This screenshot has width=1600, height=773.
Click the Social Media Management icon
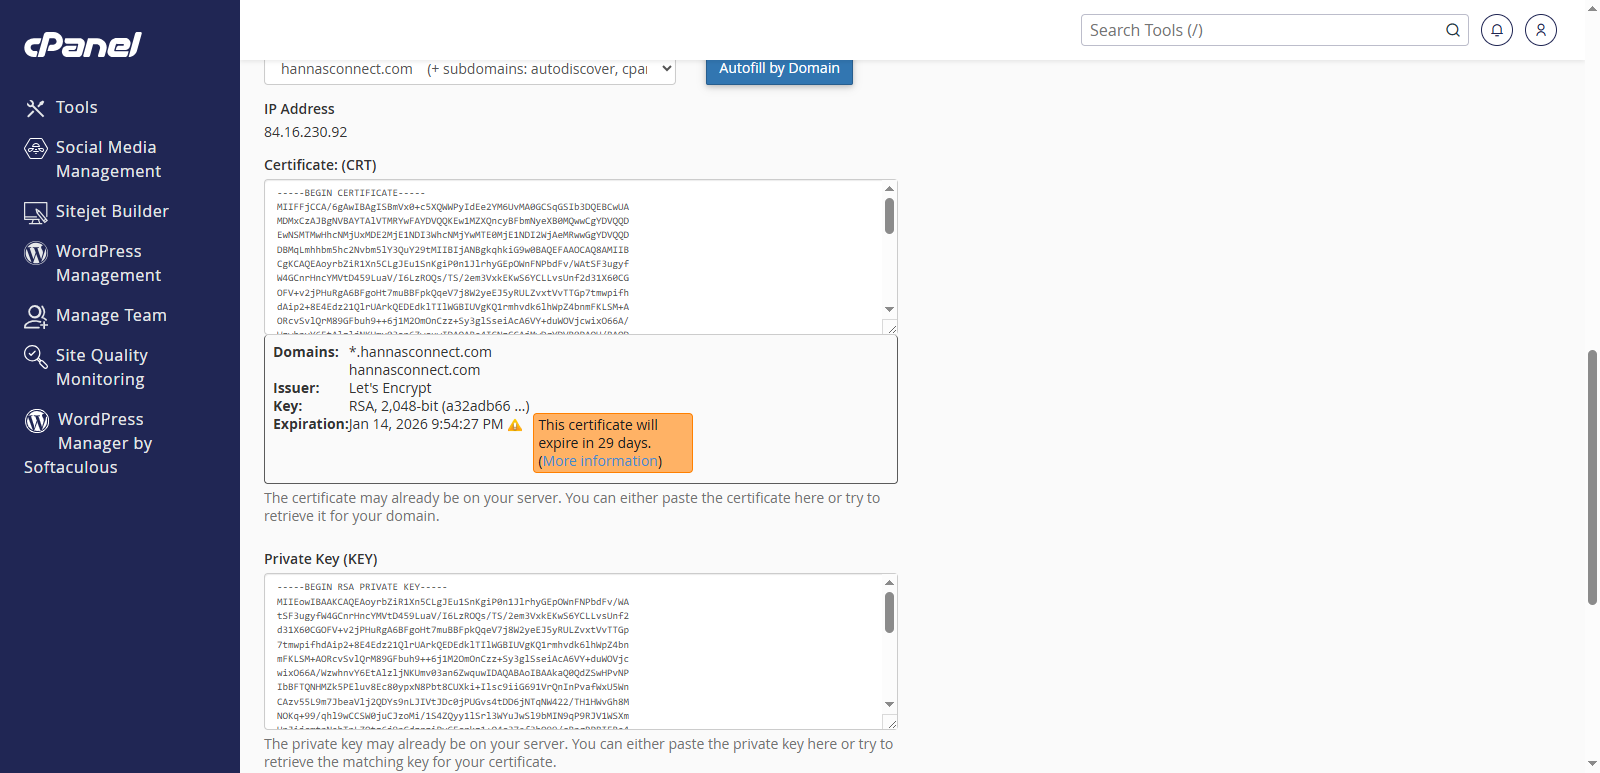coord(36,149)
